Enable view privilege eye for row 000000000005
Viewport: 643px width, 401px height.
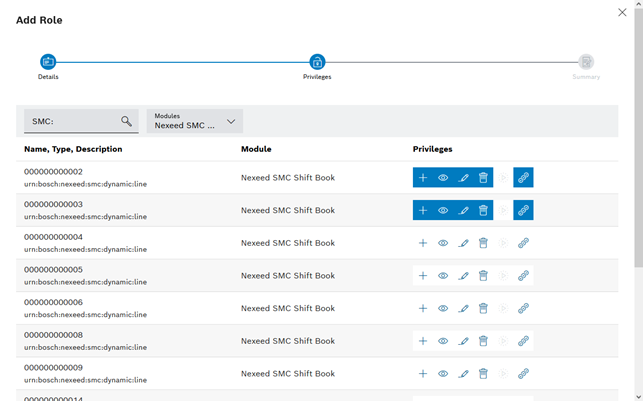pyautogui.click(x=443, y=276)
